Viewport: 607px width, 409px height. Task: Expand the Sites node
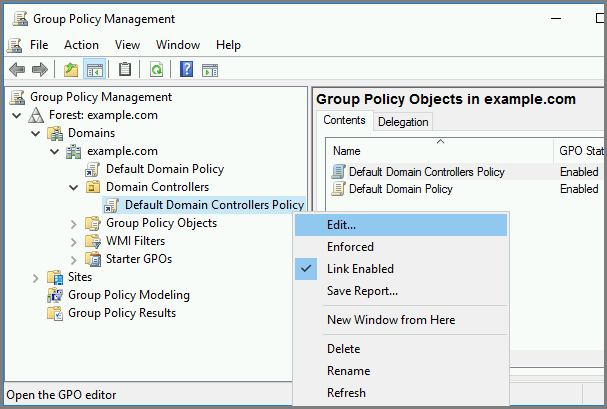(x=36, y=277)
